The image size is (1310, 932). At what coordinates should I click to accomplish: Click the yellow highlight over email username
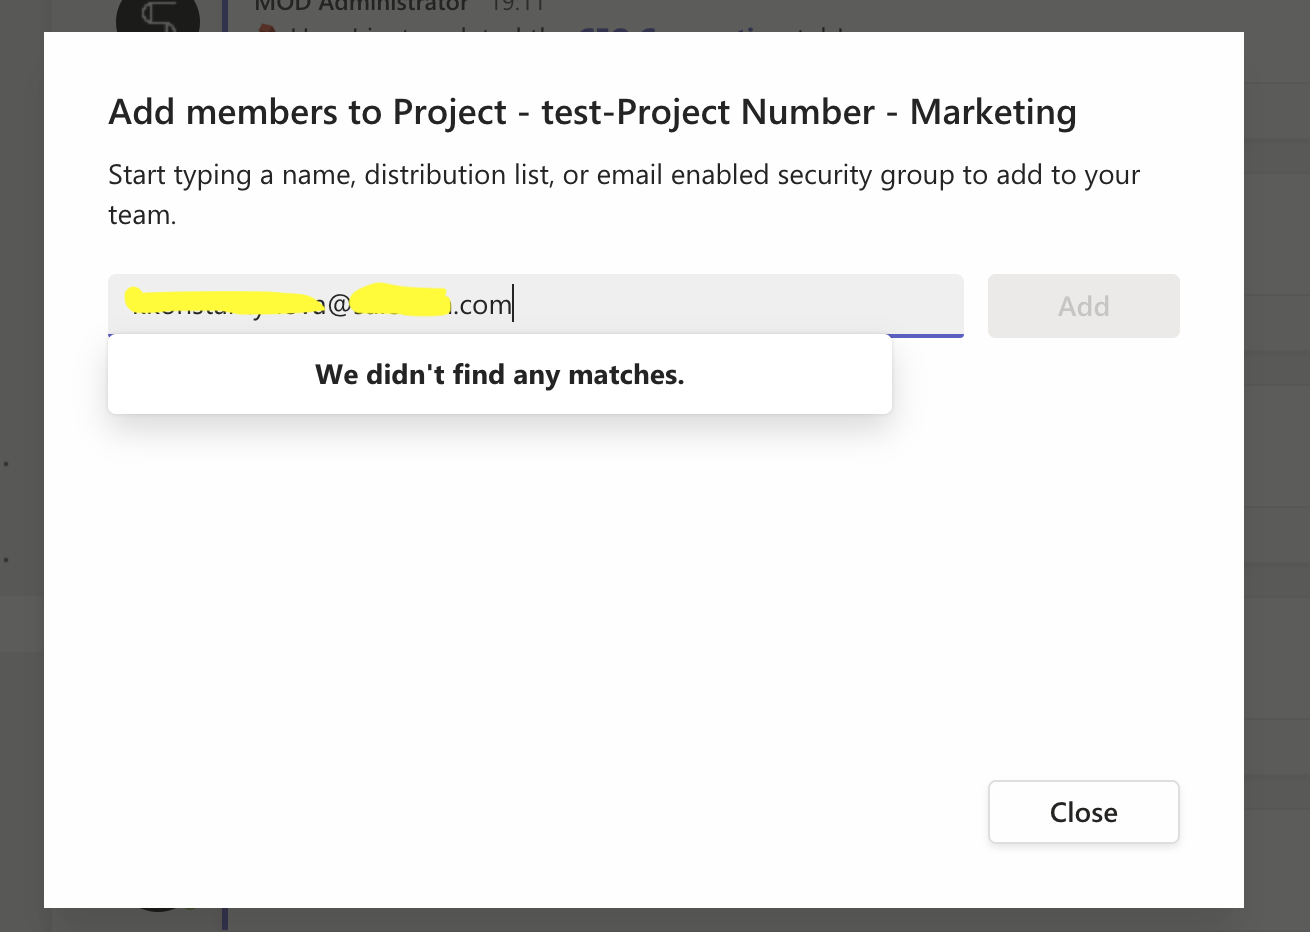pos(215,297)
